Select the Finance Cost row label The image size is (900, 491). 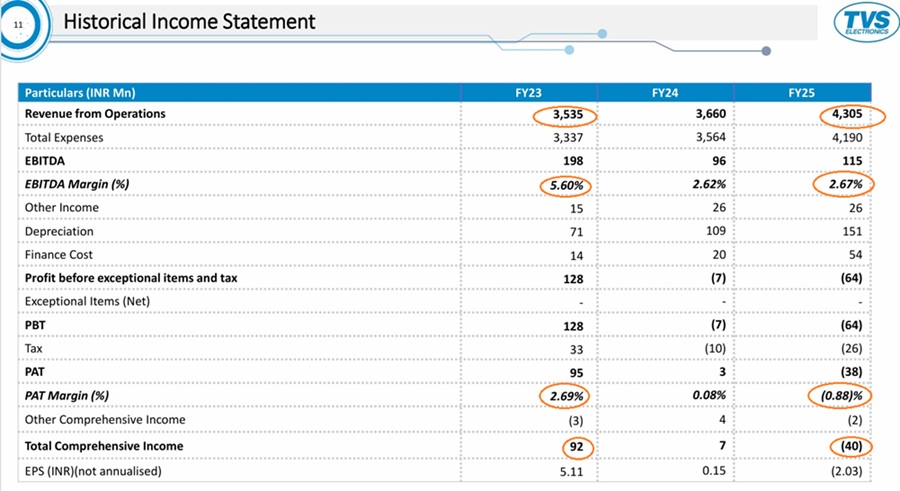click(58, 254)
